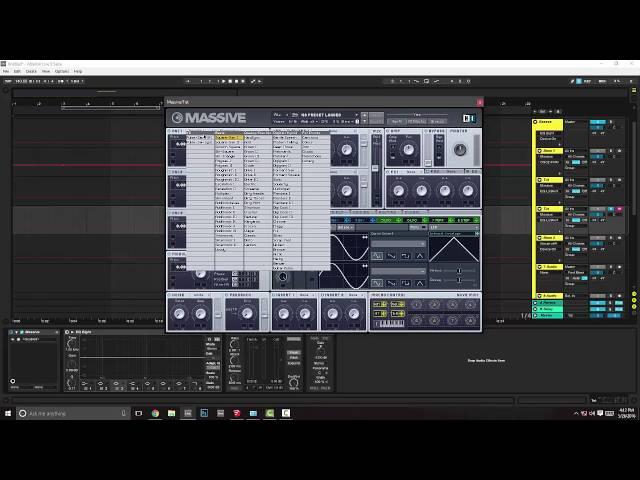Switch Massive to Browser view
The width and height of the screenshot is (640, 480).
pos(438,122)
